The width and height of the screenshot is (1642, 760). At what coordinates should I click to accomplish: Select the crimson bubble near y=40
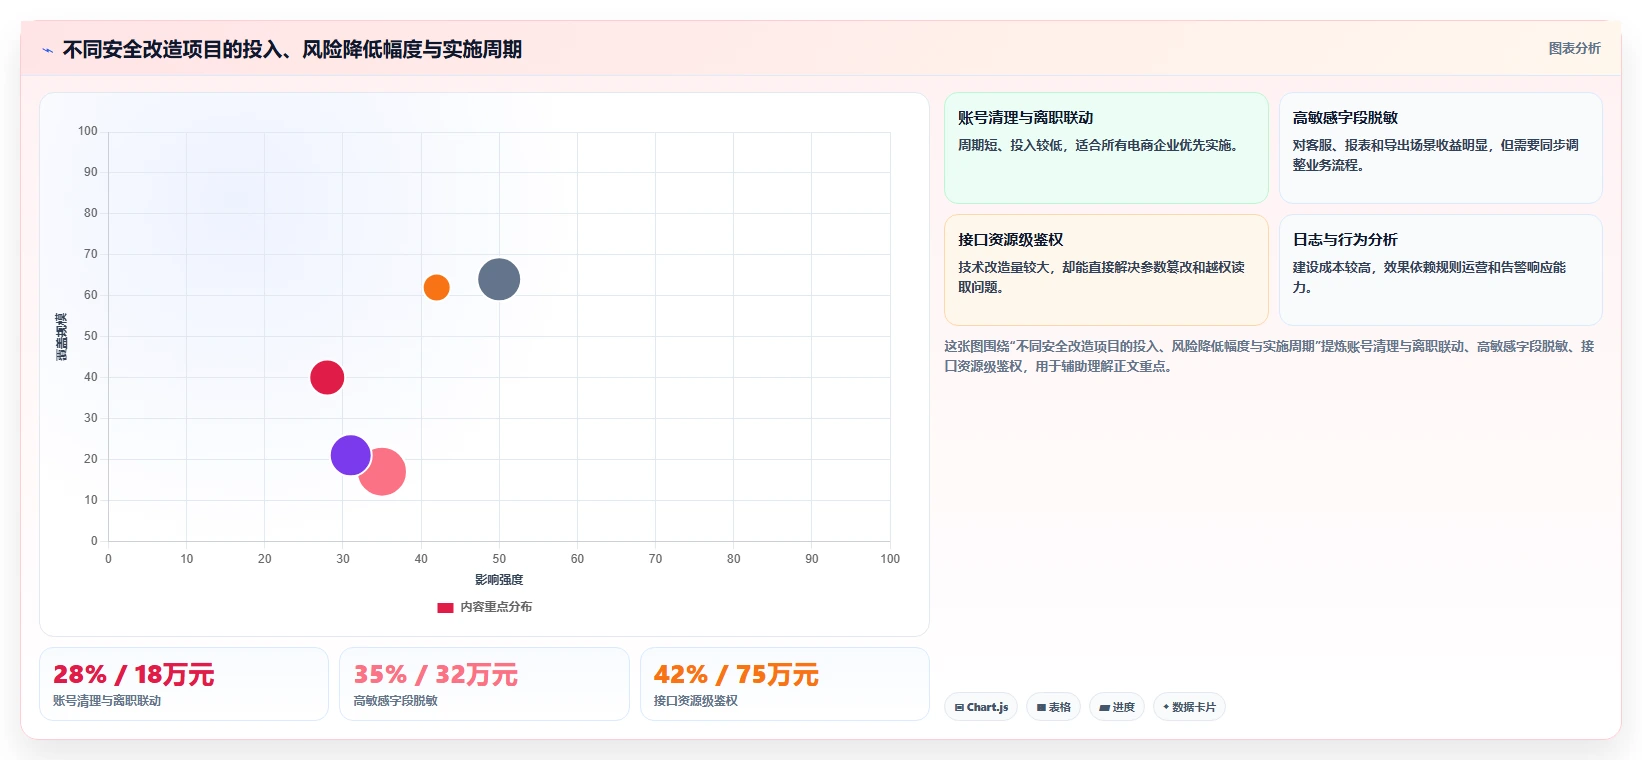[327, 377]
